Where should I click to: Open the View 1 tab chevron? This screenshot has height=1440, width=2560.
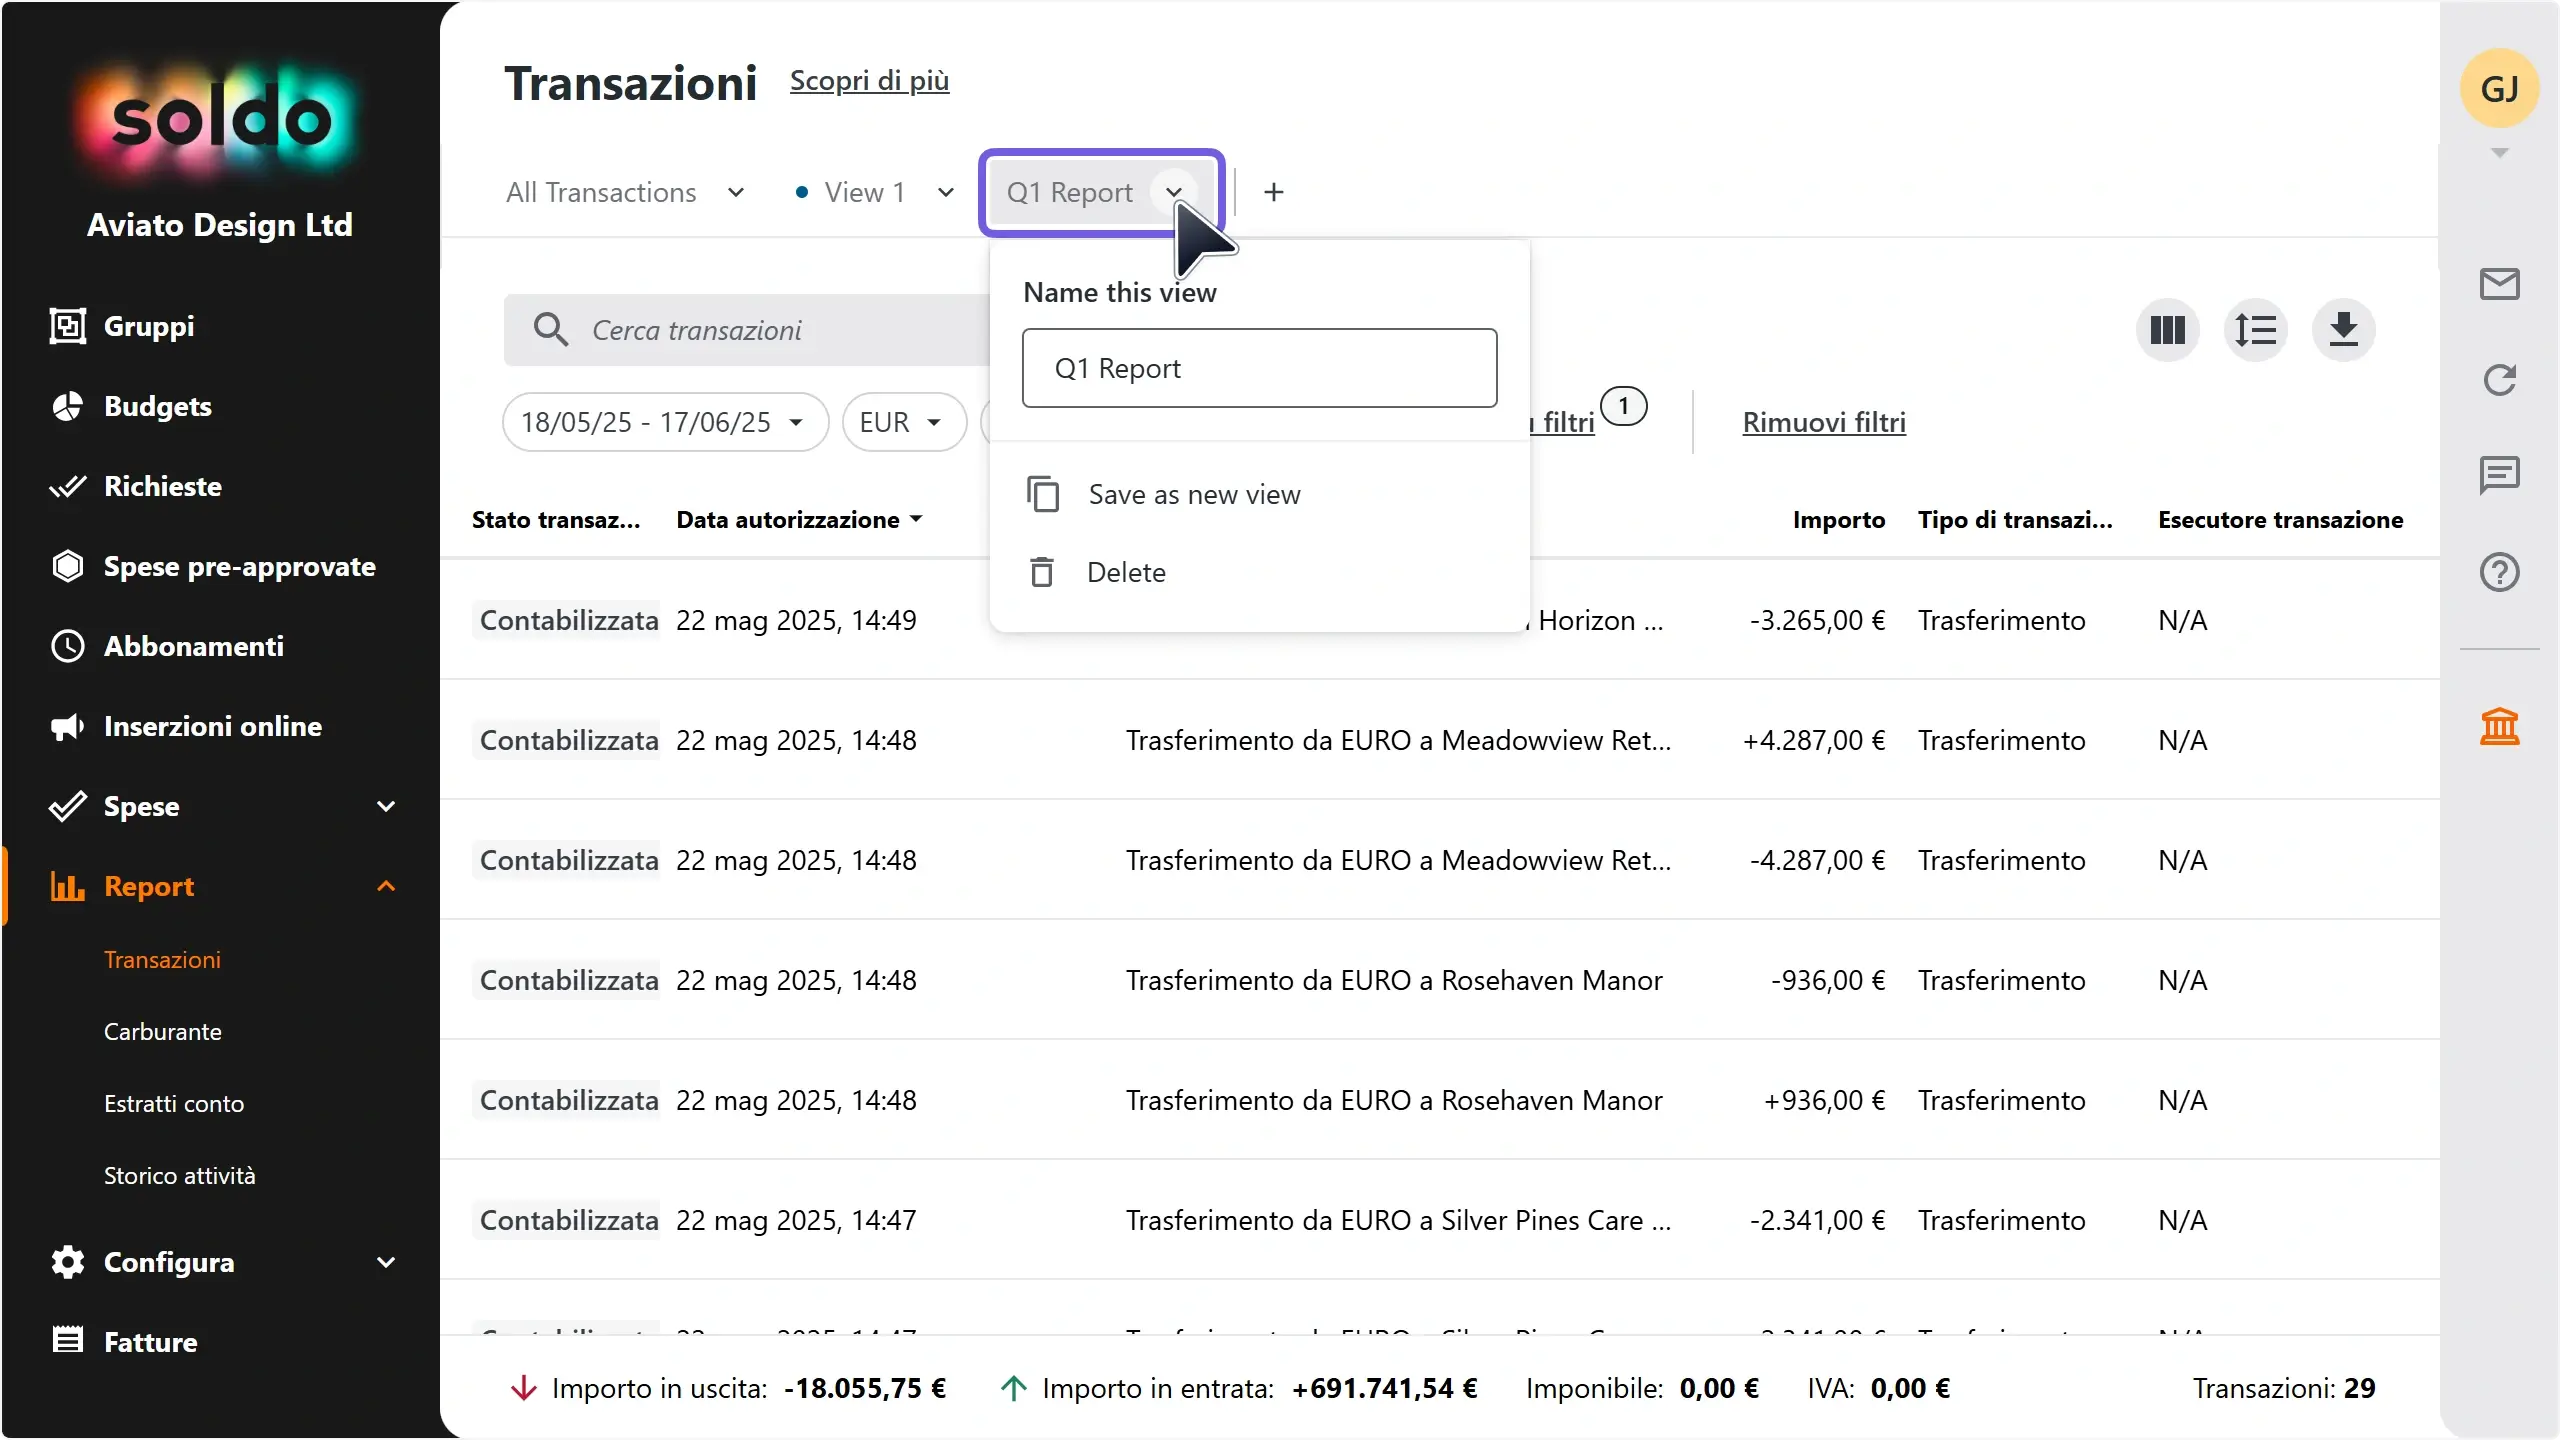(945, 192)
